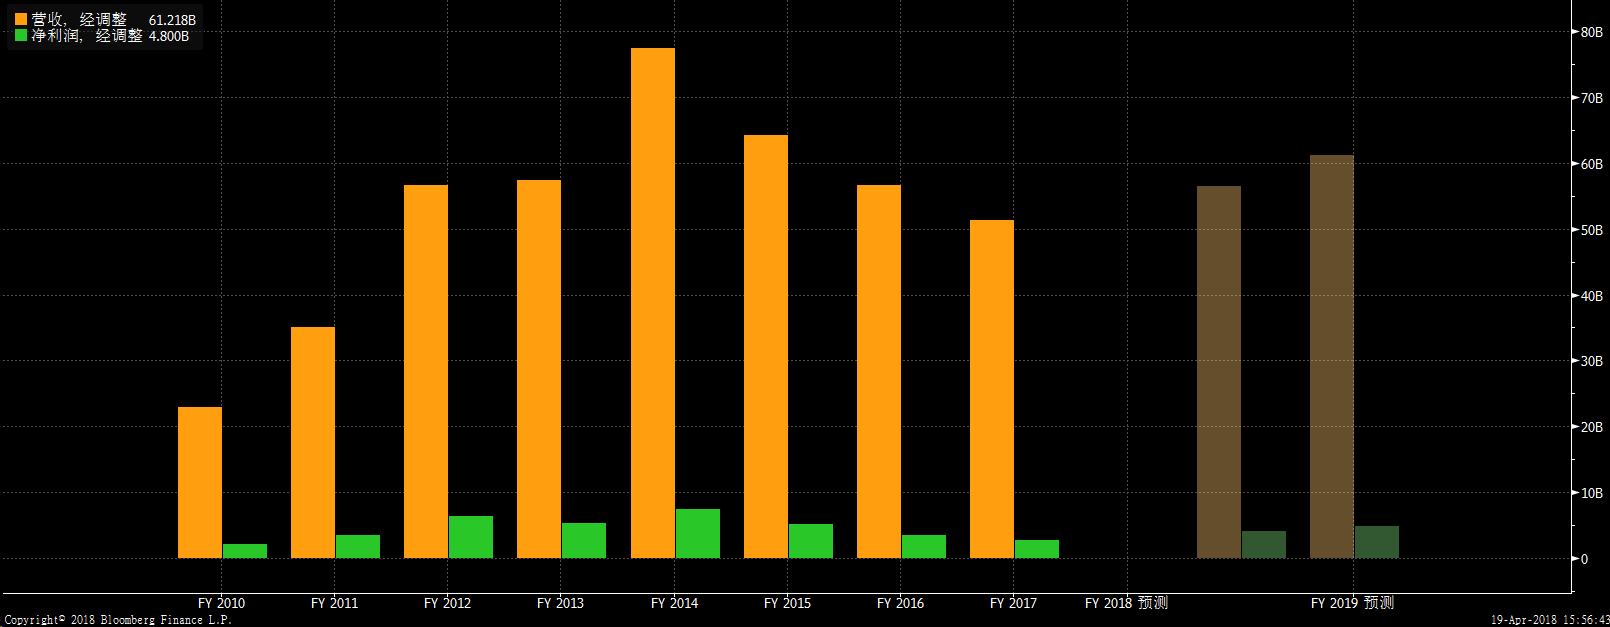
Task: Select the 营收, 经调整 legend label
Action: click(79, 20)
